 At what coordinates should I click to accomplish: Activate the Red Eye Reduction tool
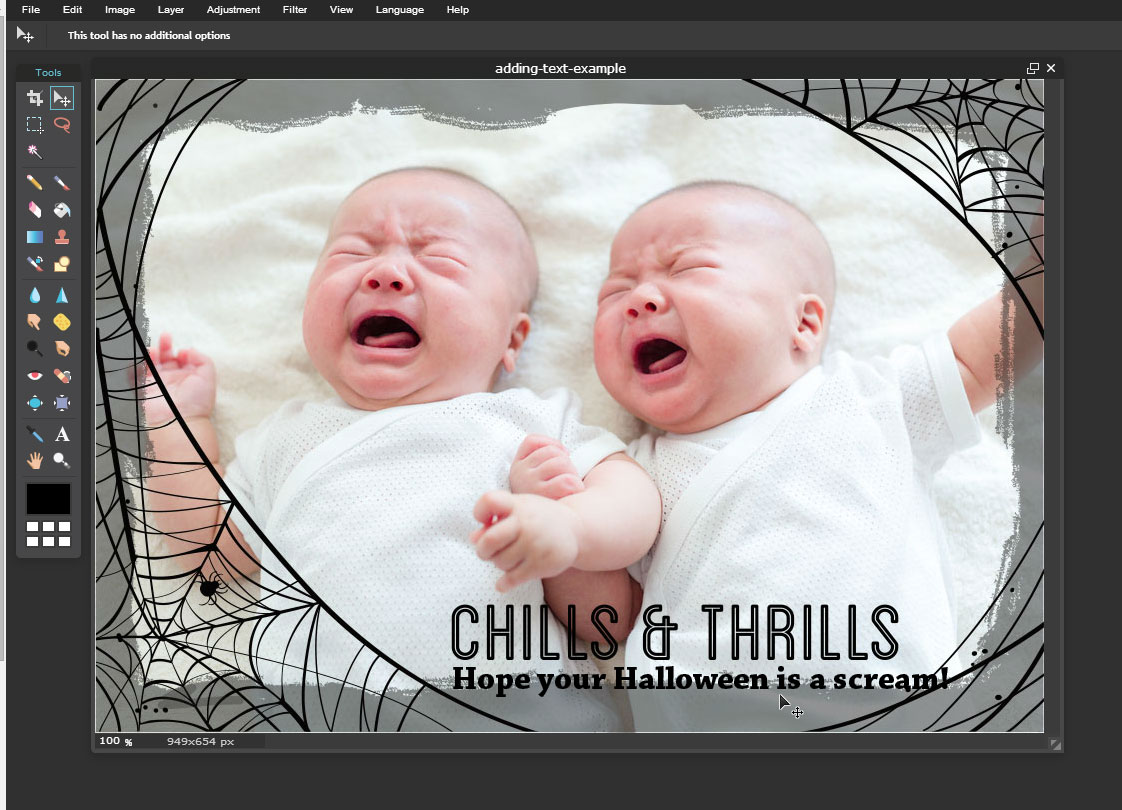(x=35, y=376)
